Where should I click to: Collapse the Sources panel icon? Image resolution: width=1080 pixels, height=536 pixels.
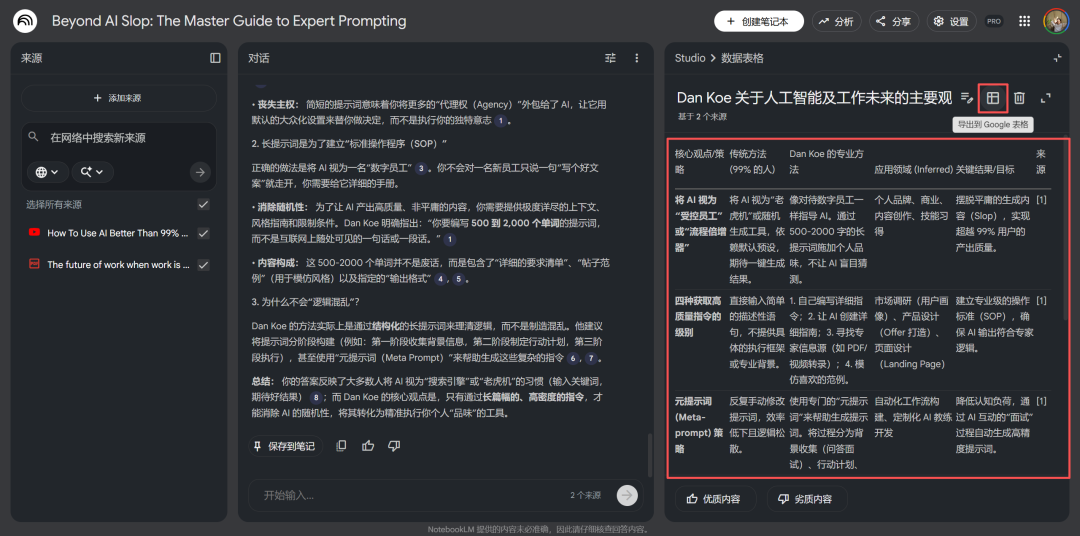[216, 58]
